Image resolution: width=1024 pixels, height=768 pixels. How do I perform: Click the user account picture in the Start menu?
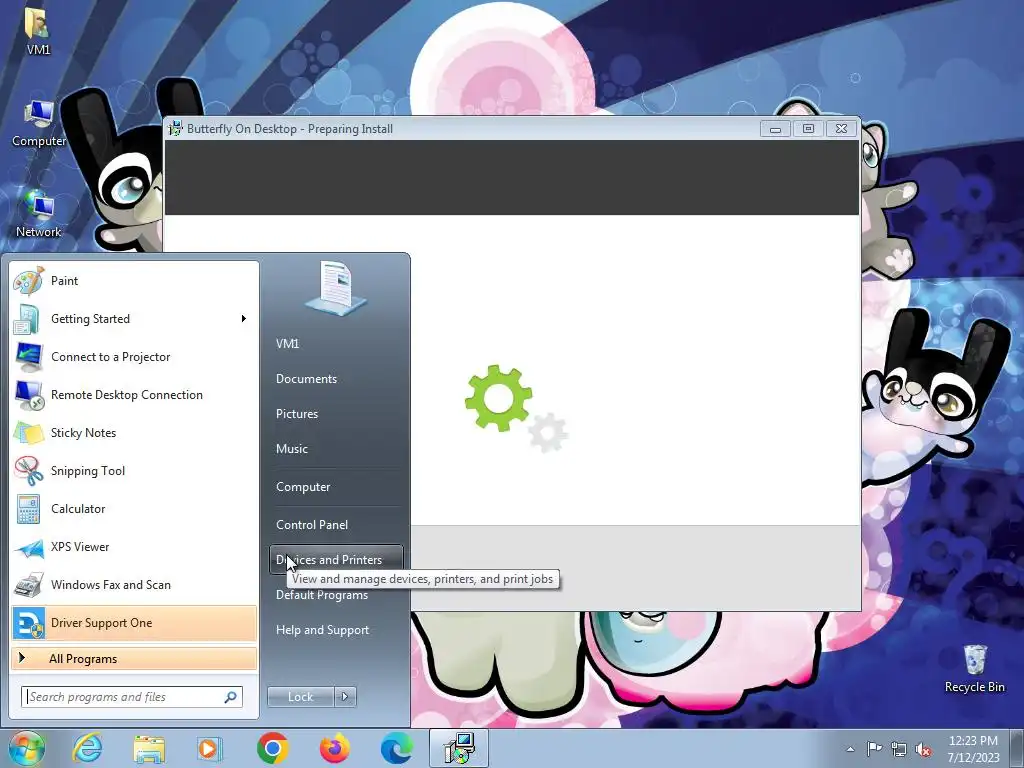[x=336, y=288]
